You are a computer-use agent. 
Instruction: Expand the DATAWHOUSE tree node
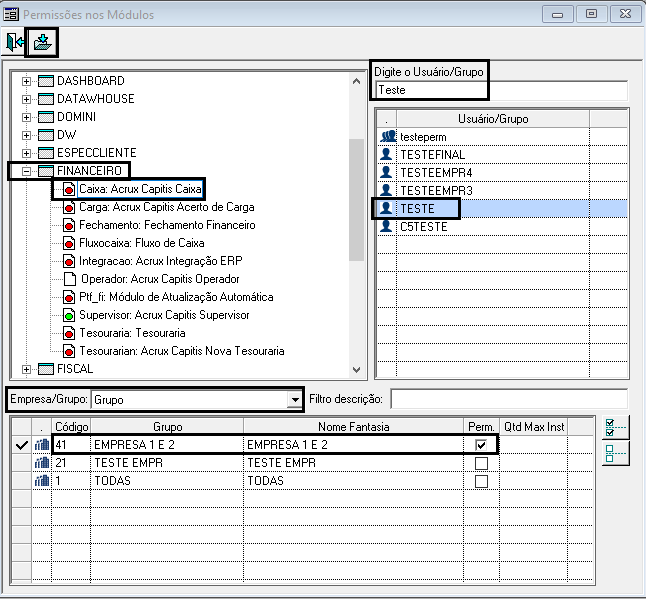click(26, 99)
